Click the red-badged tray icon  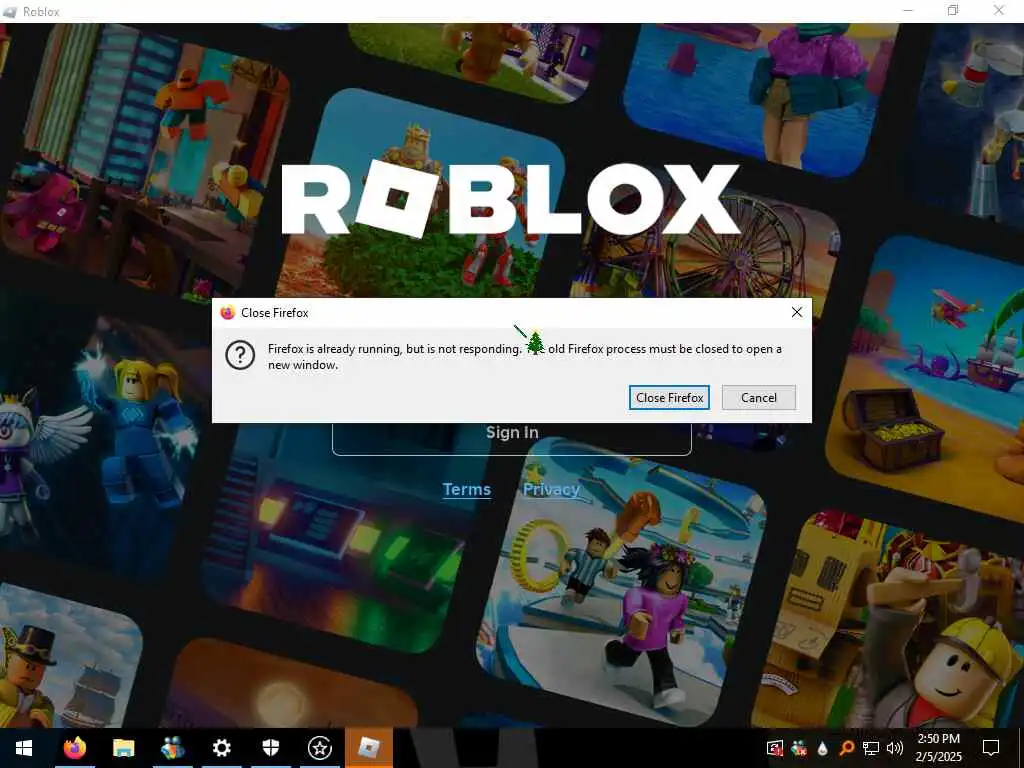pos(775,748)
